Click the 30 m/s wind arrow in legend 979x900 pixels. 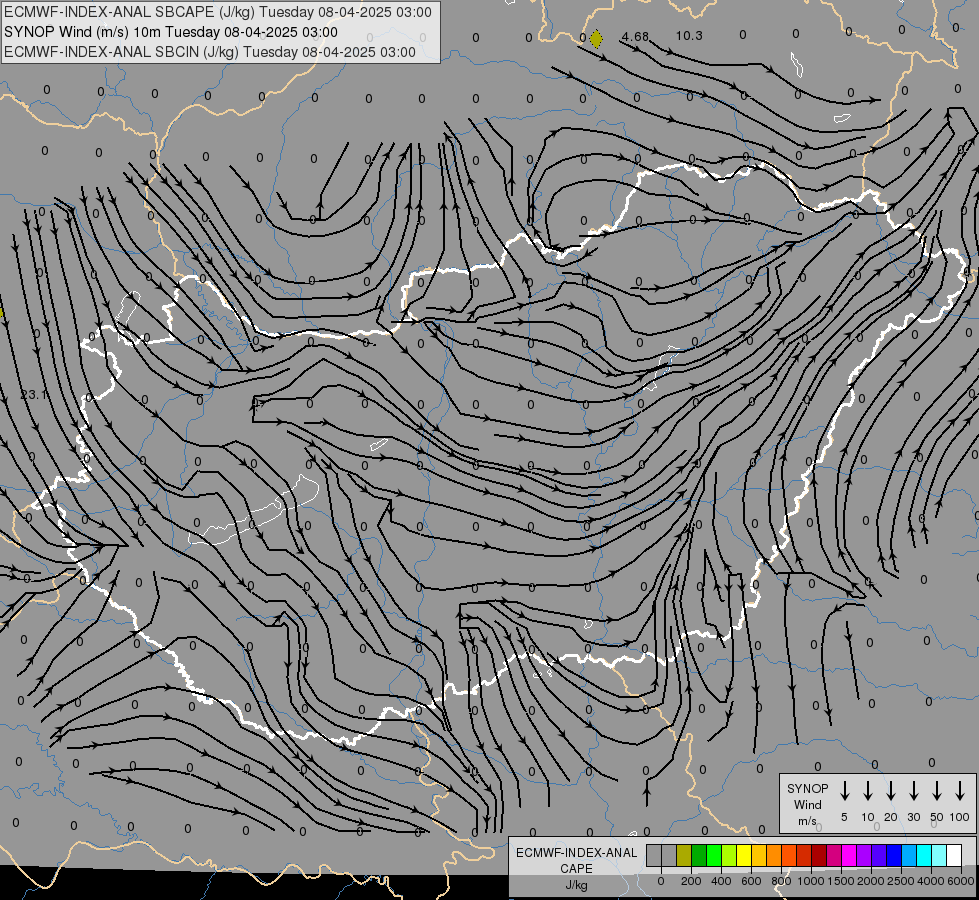[x=913, y=791]
